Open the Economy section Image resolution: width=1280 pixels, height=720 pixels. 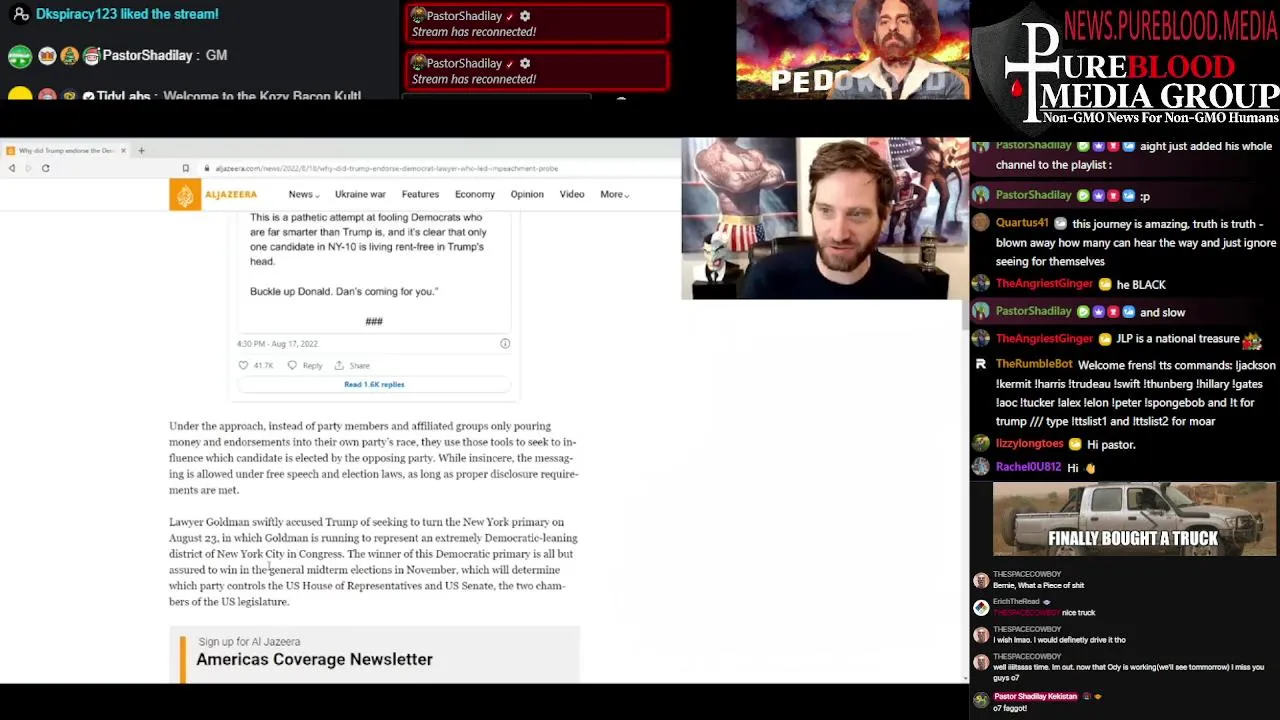pyautogui.click(x=475, y=194)
